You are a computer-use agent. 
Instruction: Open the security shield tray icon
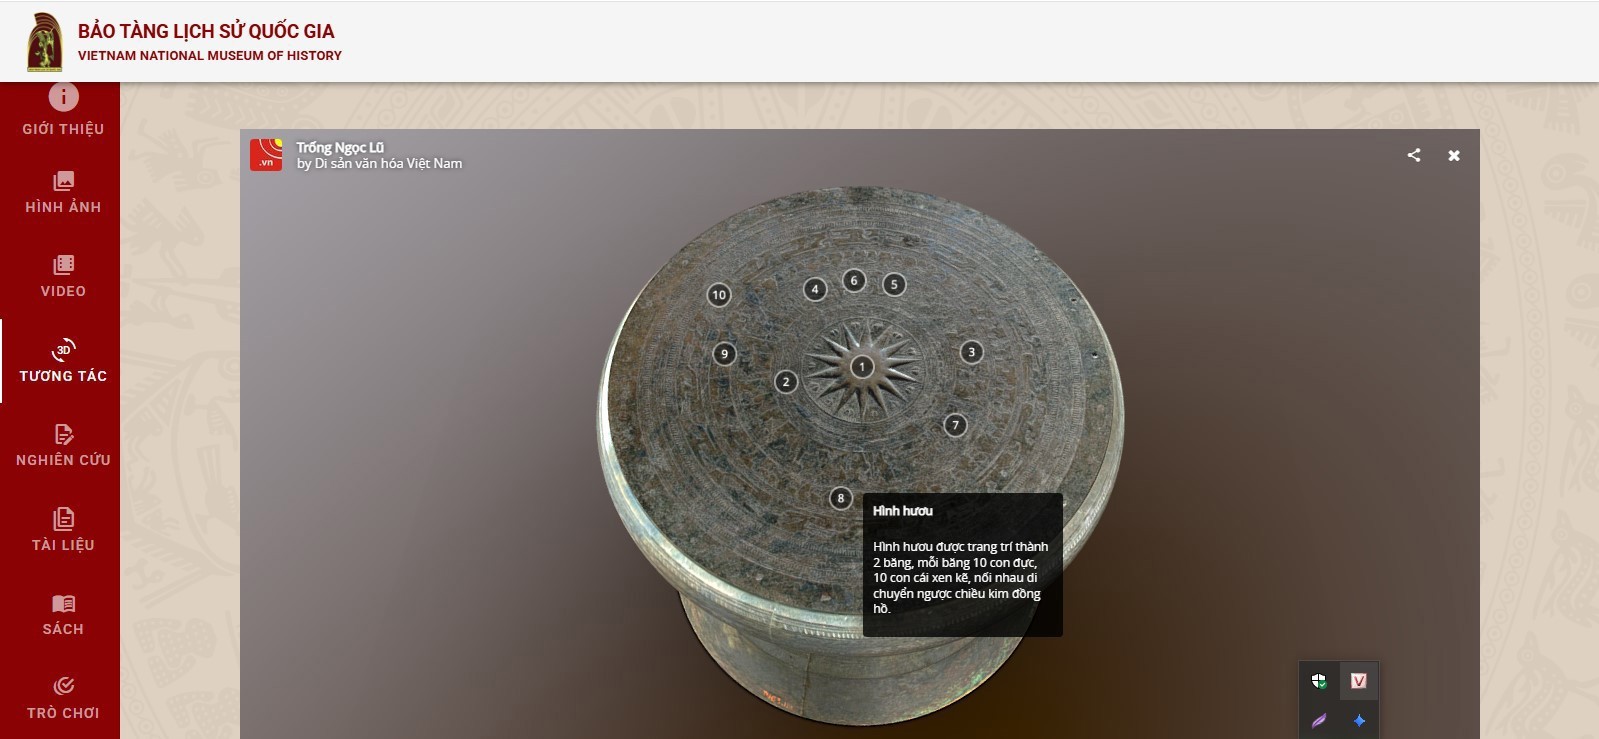click(x=1319, y=681)
